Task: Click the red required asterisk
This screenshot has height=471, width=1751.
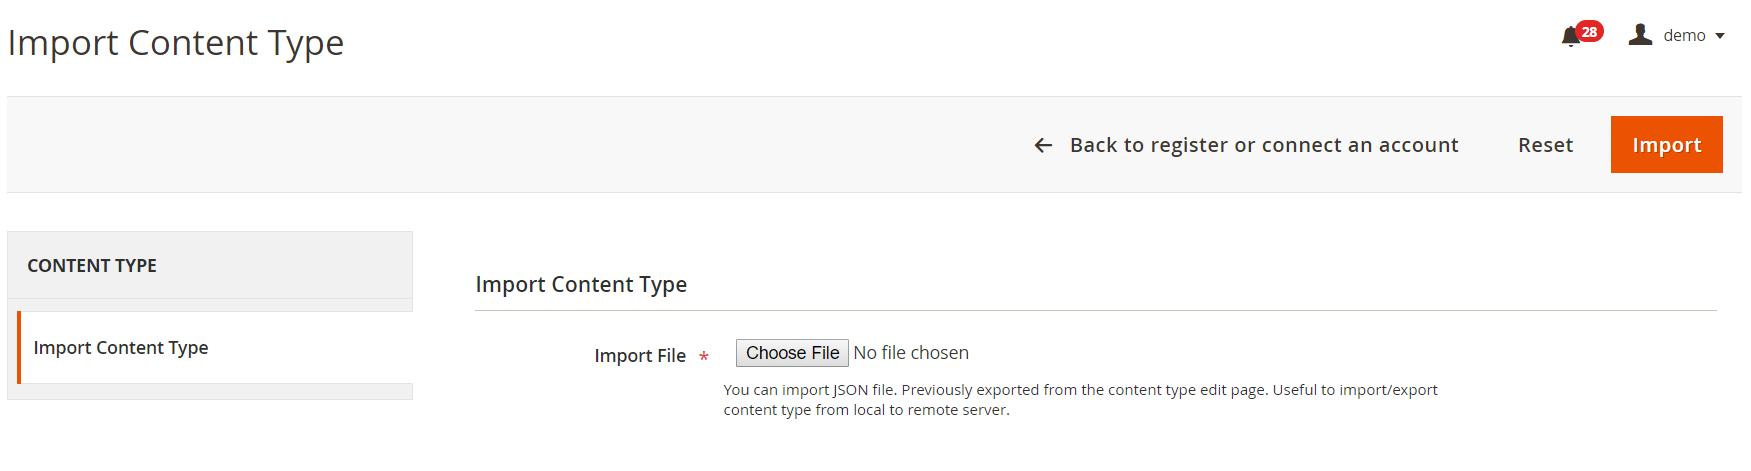Action: click(704, 356)
